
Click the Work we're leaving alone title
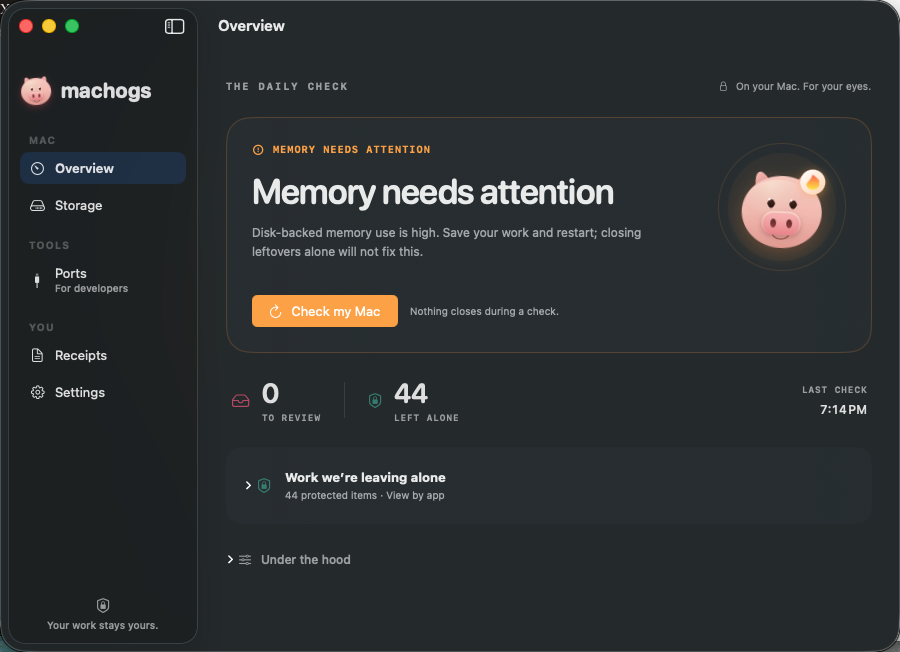[x=365, y=478]
